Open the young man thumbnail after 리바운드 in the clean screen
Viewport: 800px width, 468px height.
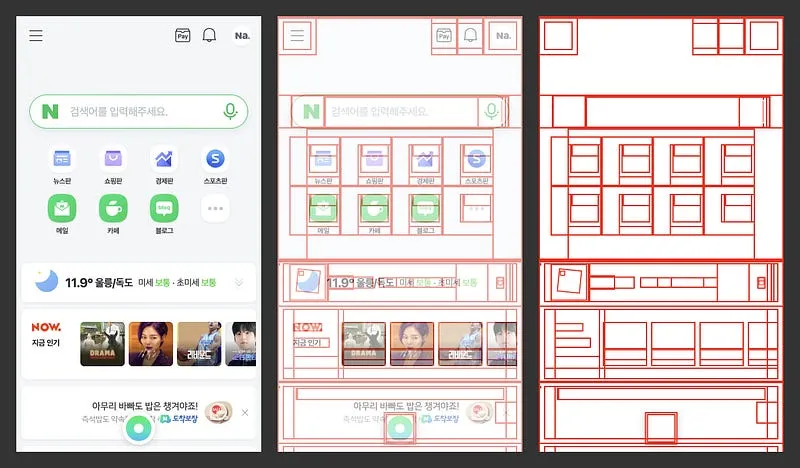coord(241,343)
